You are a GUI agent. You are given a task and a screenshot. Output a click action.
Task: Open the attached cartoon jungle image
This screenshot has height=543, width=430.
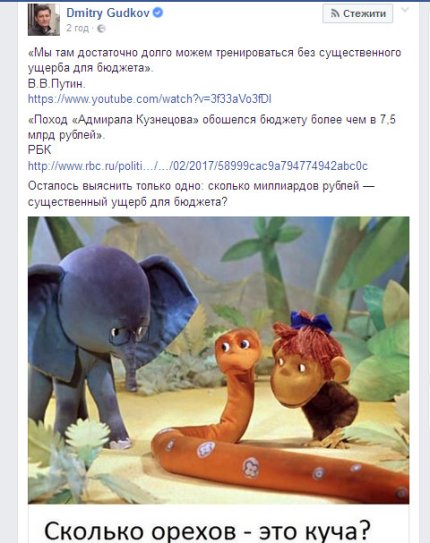(218, 360)
